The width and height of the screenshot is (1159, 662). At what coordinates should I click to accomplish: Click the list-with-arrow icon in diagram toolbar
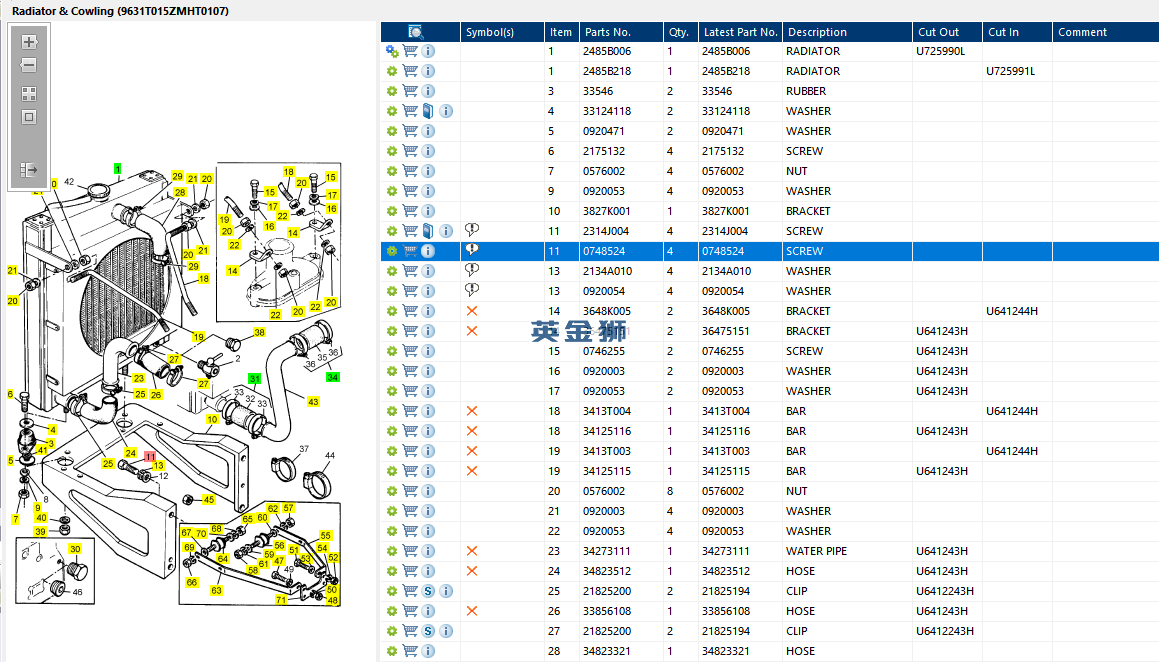point(29,169)
